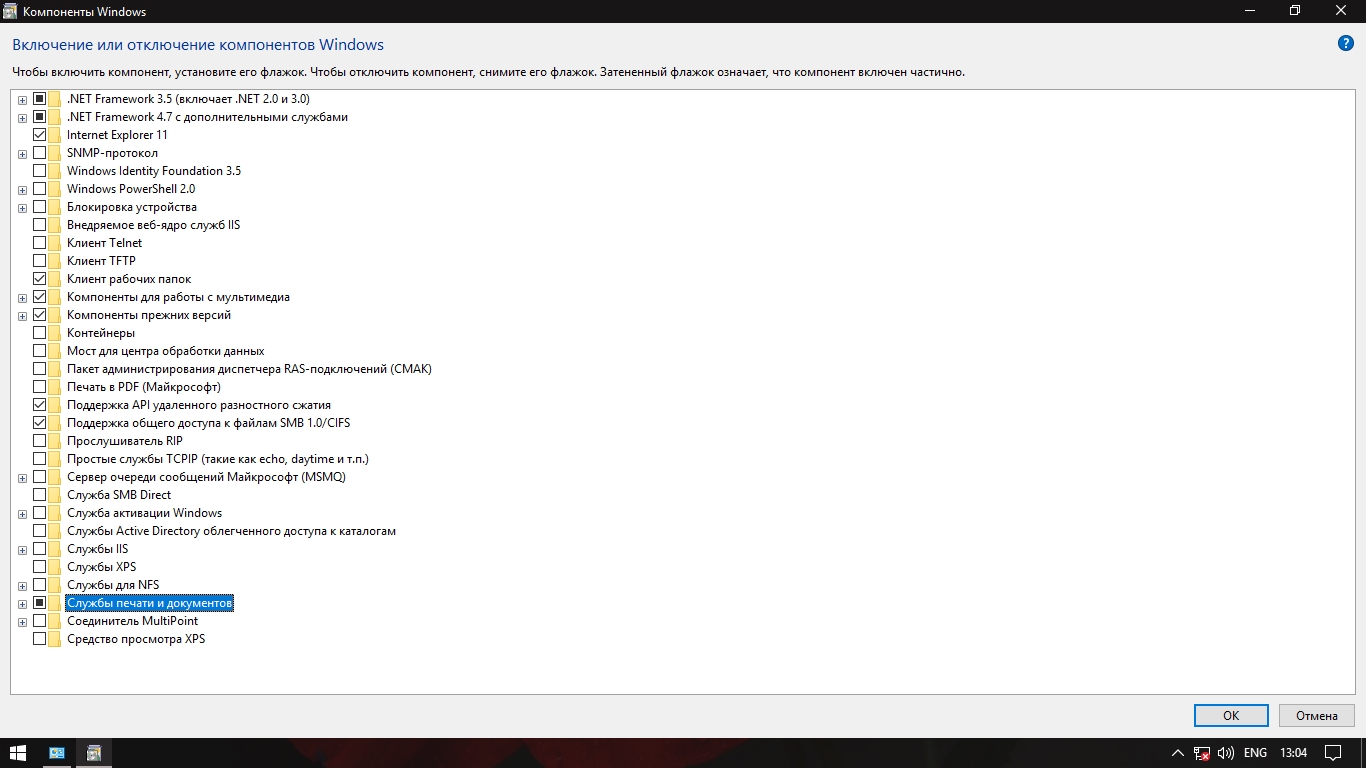The image size is (1366, 768).
Task: Select the Простые службы TCPIP row
Action: click(218, 459)
